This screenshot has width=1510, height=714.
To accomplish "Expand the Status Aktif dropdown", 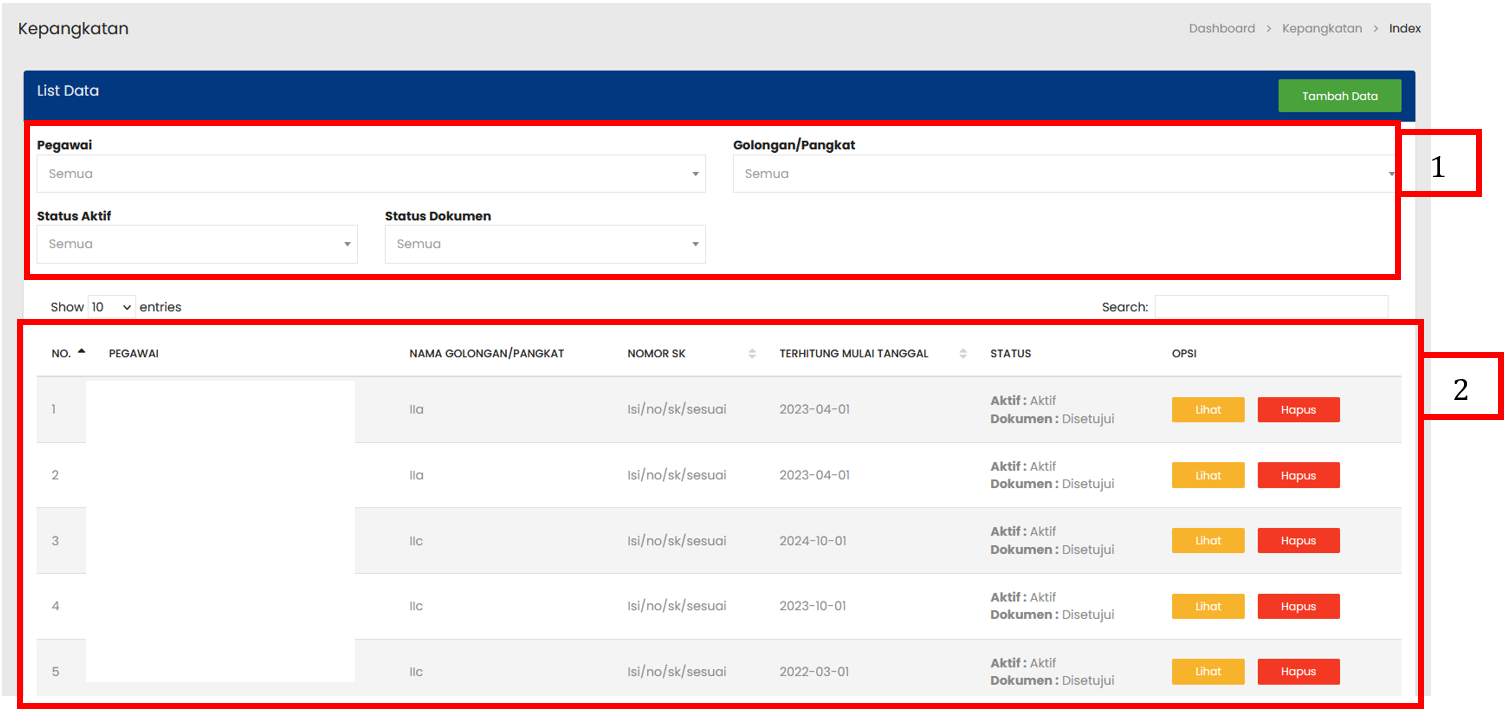I will point(197,244).
